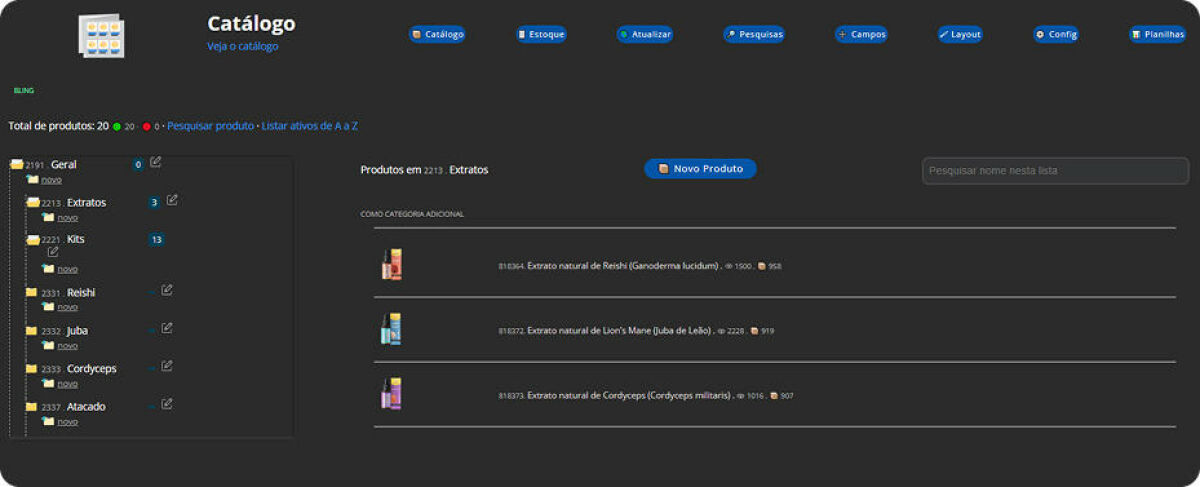Open 'Extrato natural de Cordyceps' product name
1200x487 pixels.
pyautogui.click(x=629, y=396)
